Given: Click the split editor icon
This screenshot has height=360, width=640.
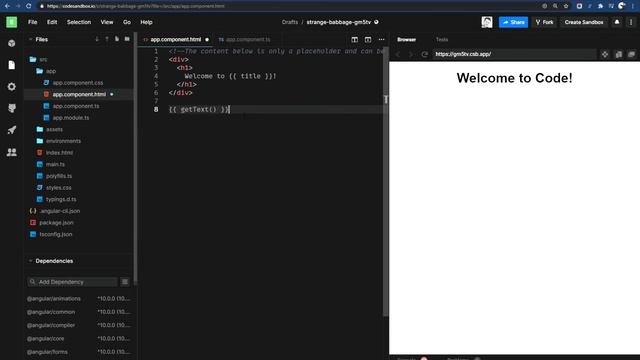Looking at the screenshot, I should pos(354,40).
